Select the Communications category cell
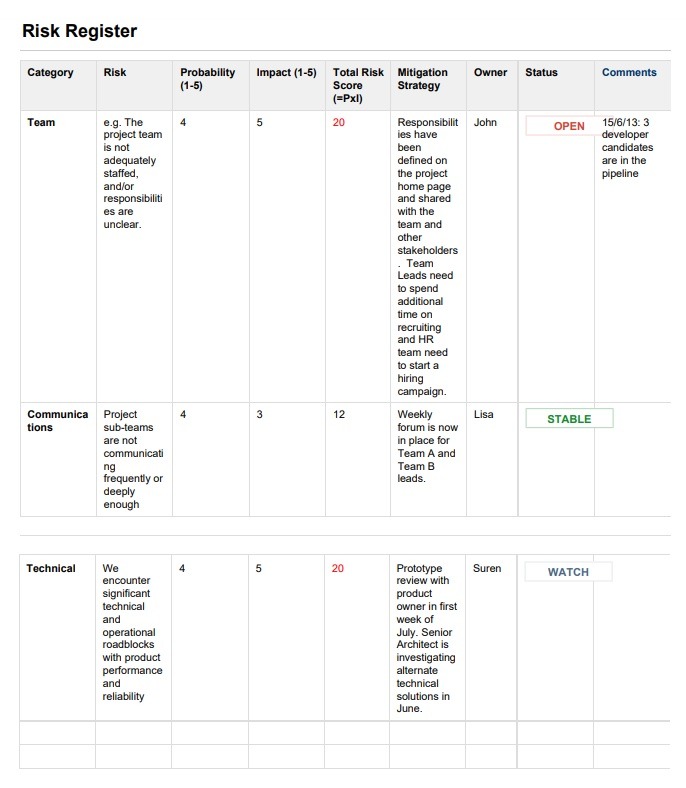The height and width of the screenshot is (788, 686). pyautogui.click(x=57, y=421)
